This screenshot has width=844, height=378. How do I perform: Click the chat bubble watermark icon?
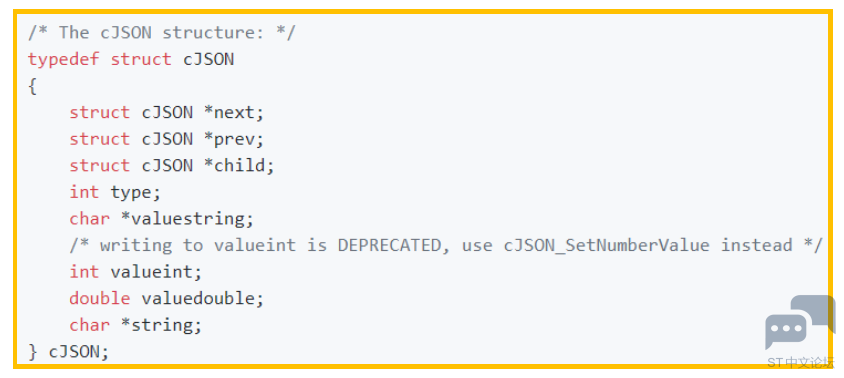799,322
